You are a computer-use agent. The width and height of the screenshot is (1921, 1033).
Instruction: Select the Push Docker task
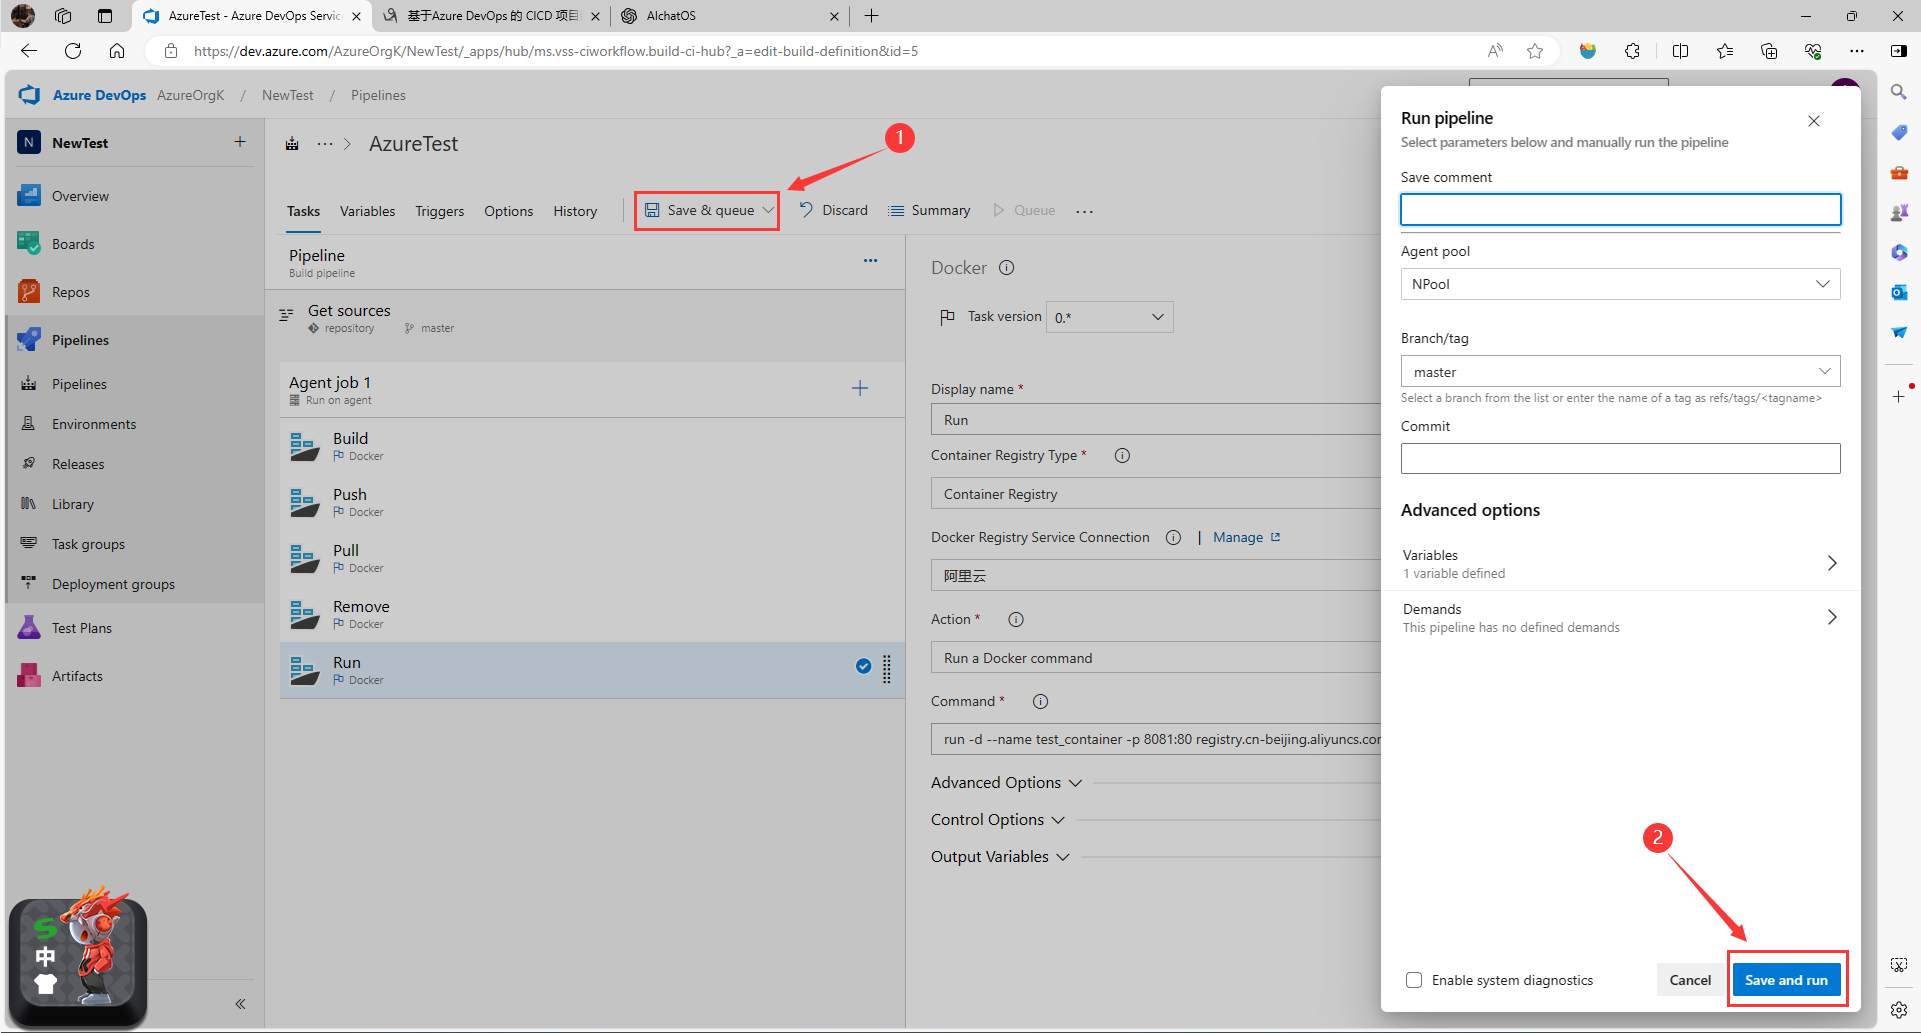point(590,502)
